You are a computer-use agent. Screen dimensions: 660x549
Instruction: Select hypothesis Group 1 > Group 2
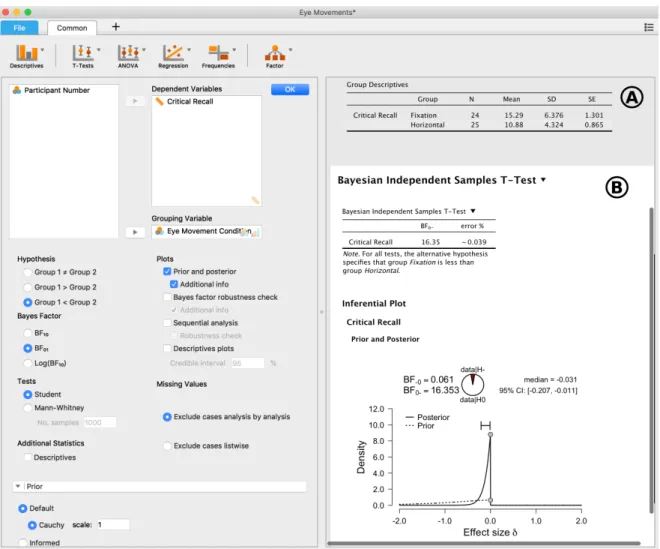click(x=28, y=287)
